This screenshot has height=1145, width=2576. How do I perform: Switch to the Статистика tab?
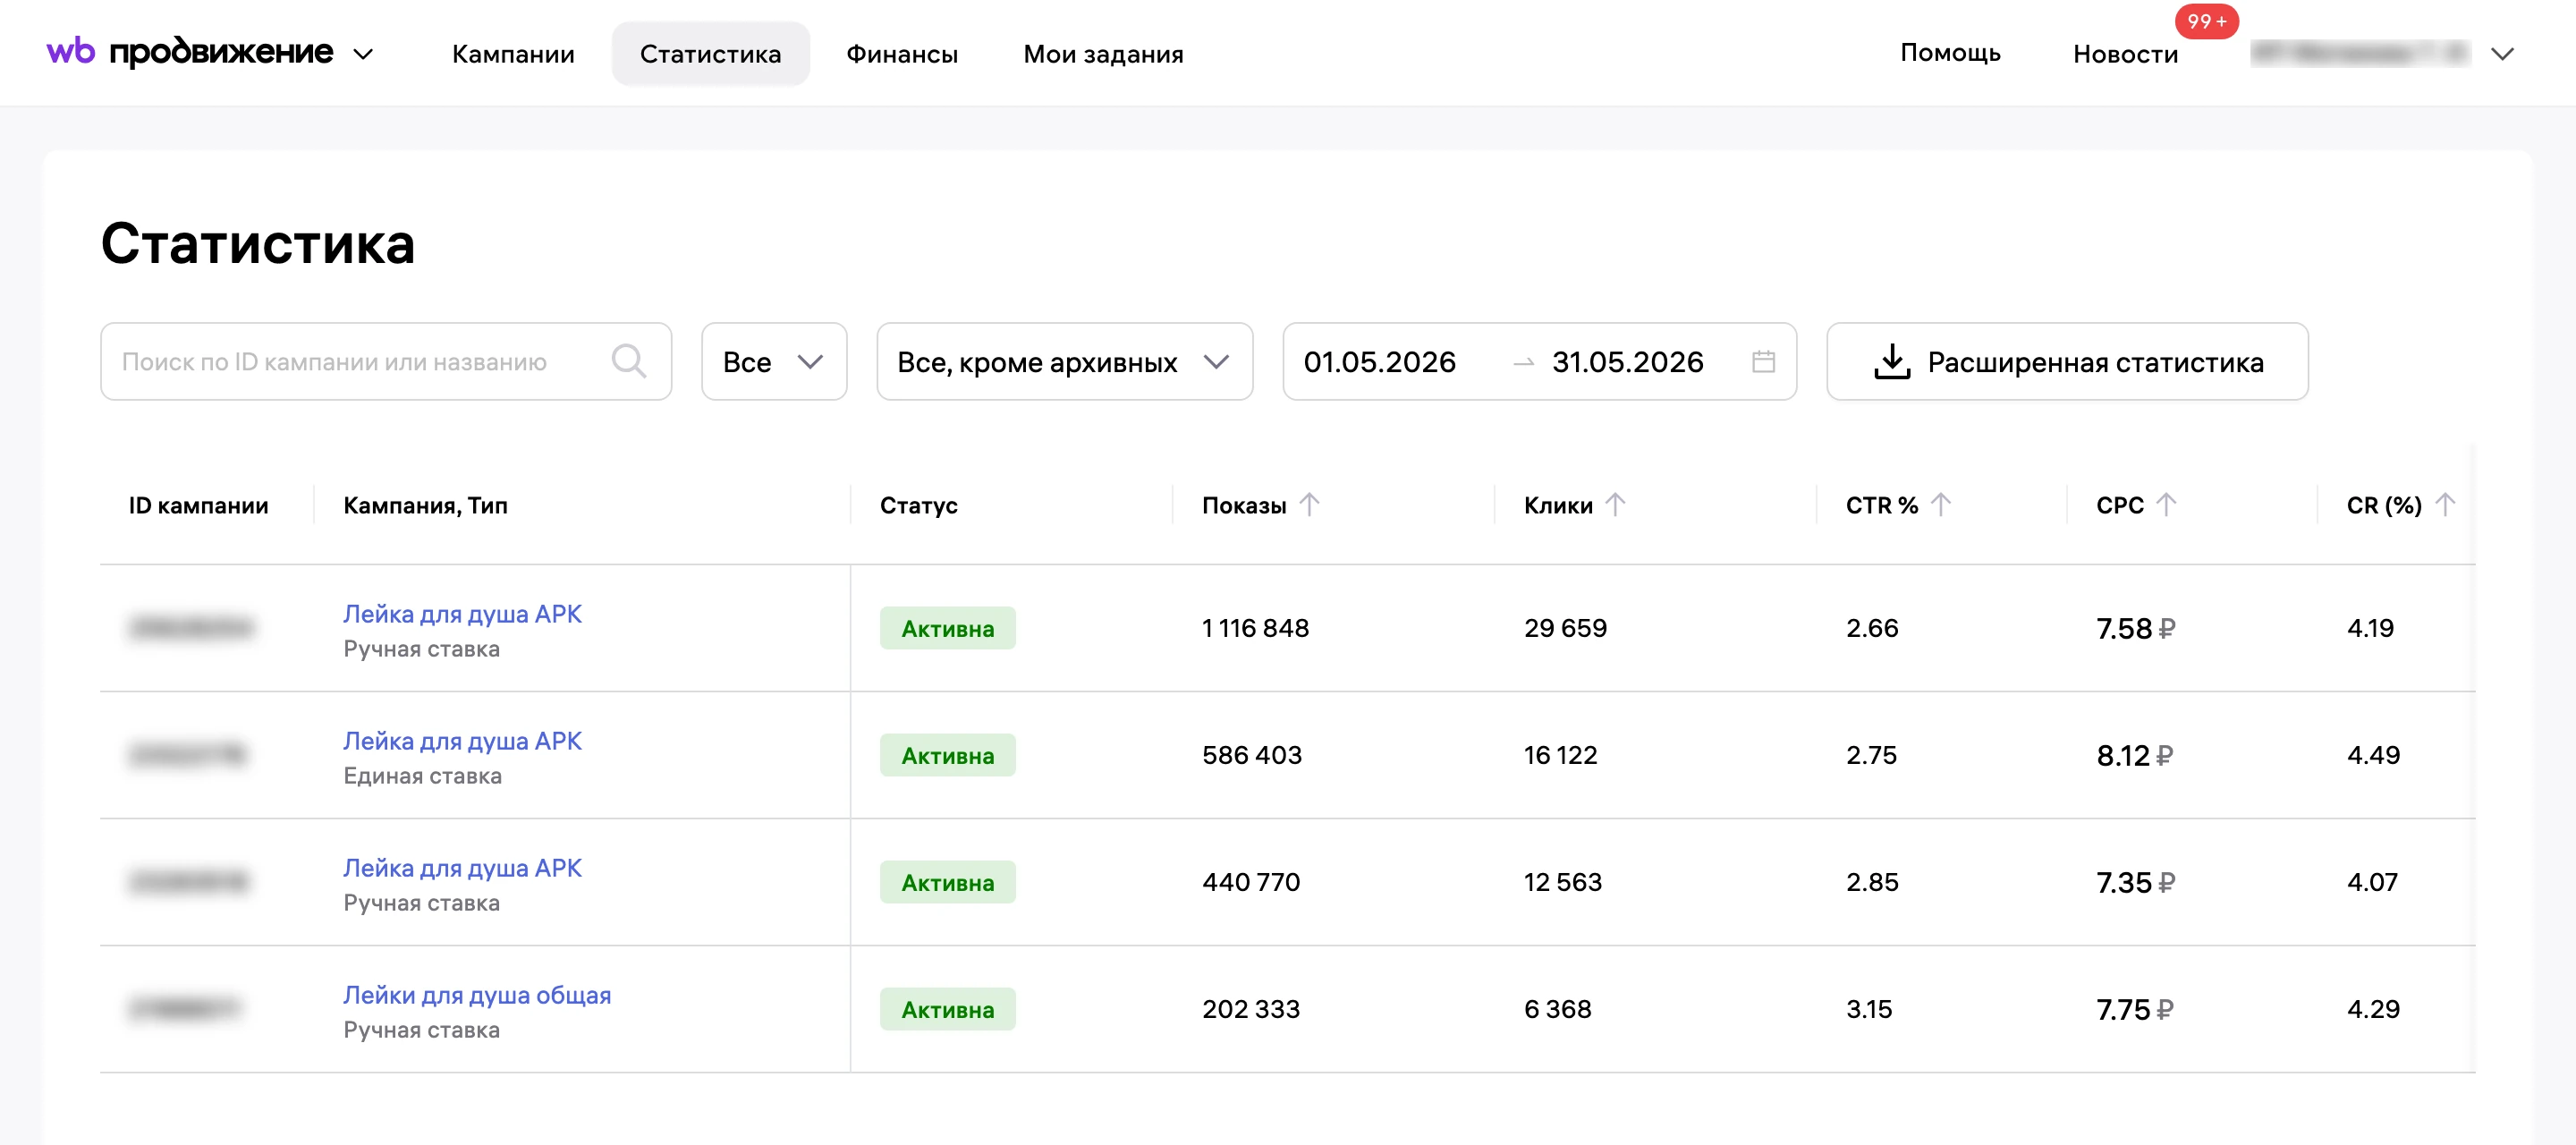coord(710,54)
